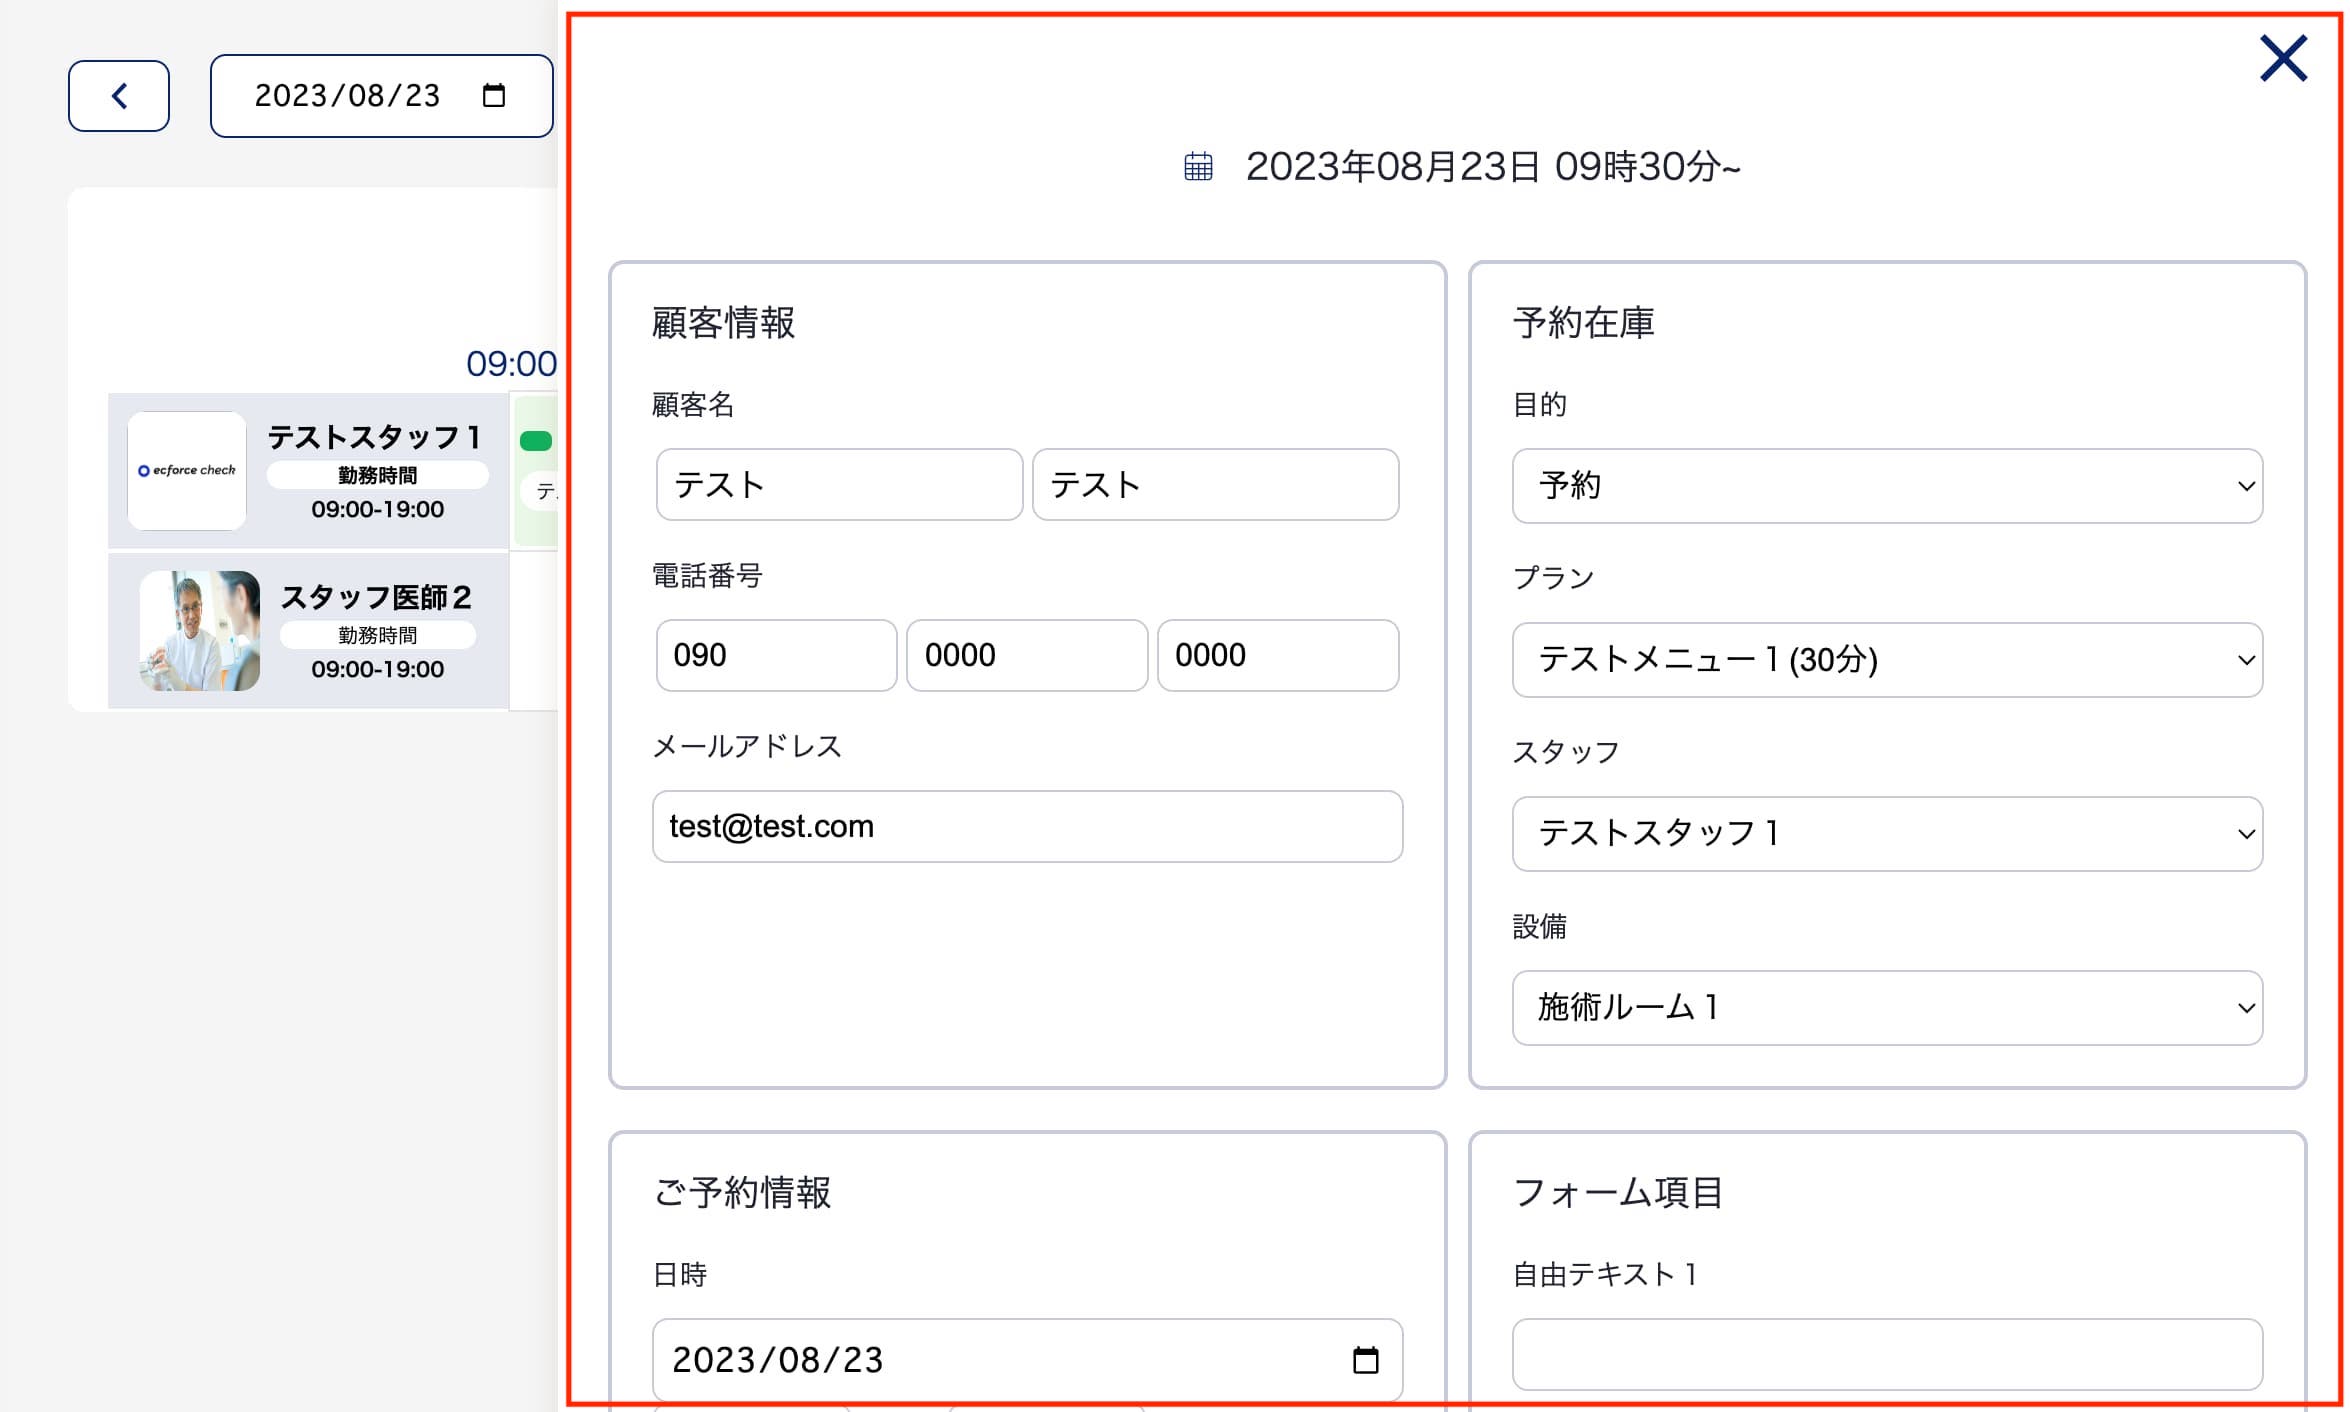This screenshot has height=1412, width=2350.
Task: Select the ecforce check logo thumbnail
Action: (x=187, y=470)
